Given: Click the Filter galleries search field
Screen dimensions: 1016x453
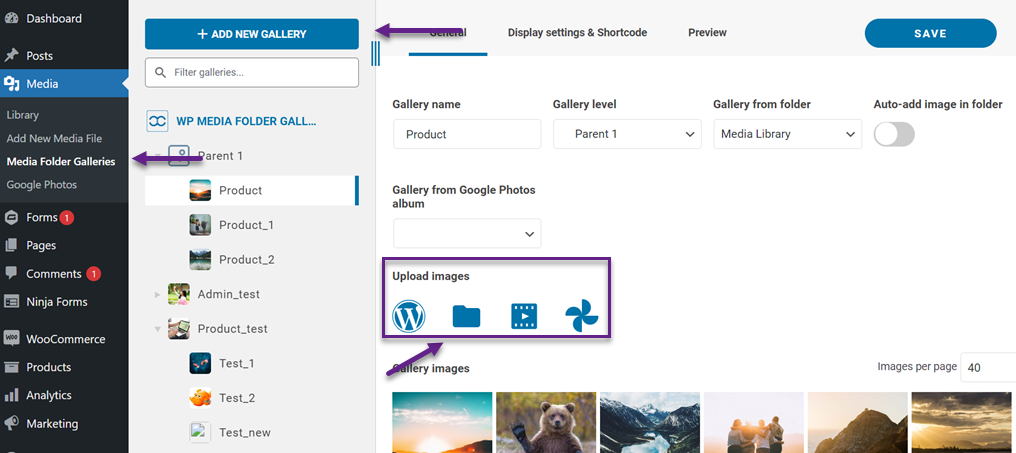Looking at the screenshot, I should 252,72.
